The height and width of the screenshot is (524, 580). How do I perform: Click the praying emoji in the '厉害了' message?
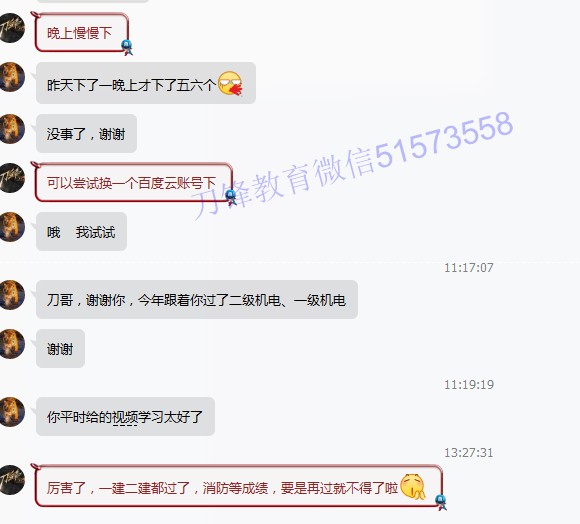[x=413, y=486]
